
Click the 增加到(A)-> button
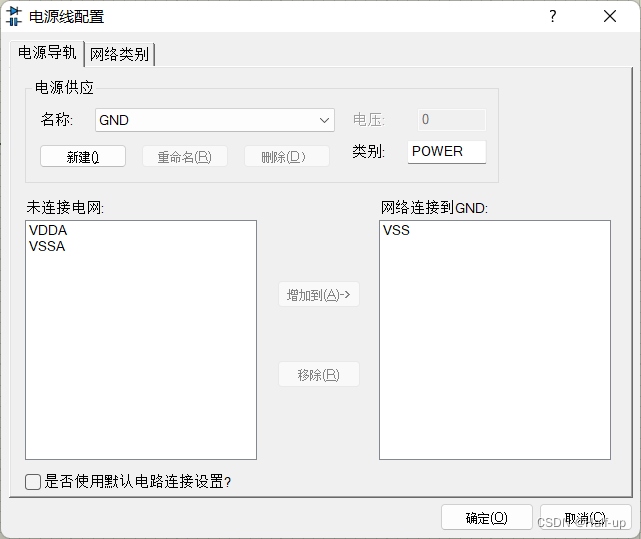coord(319,294)
